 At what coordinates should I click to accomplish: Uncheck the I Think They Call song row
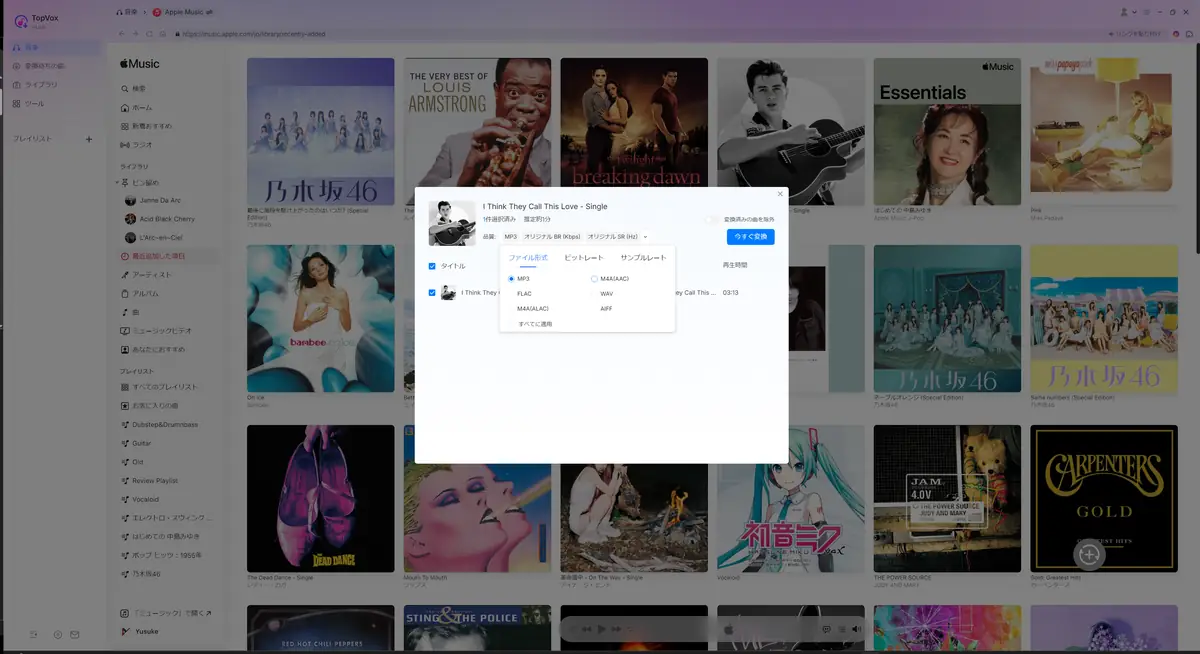click(x=432, y=293)
